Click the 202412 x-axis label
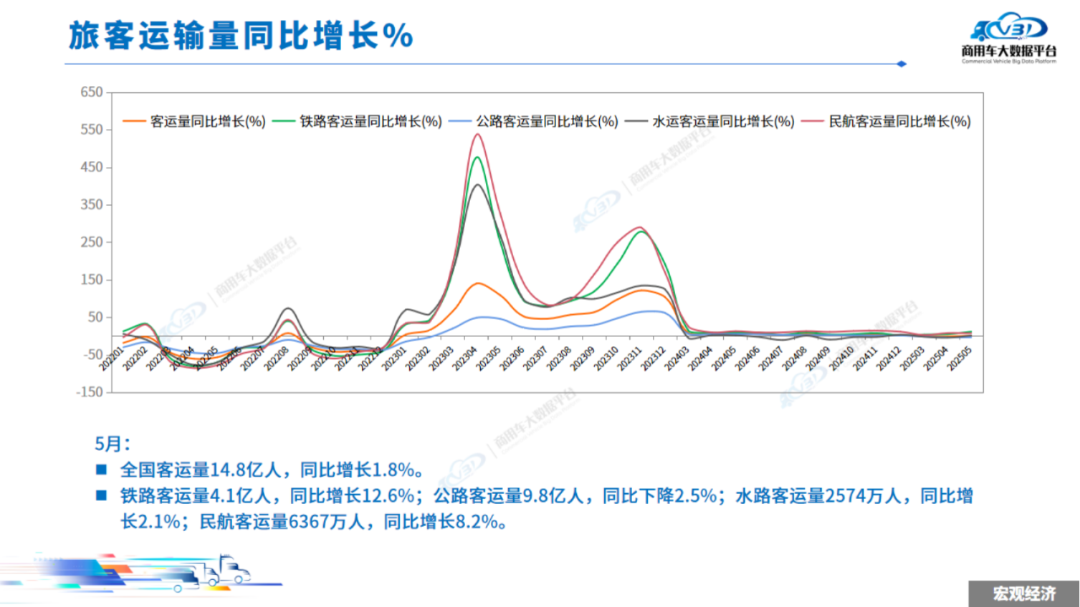The height and width of the screenshot is (607, 1080). 889,358
